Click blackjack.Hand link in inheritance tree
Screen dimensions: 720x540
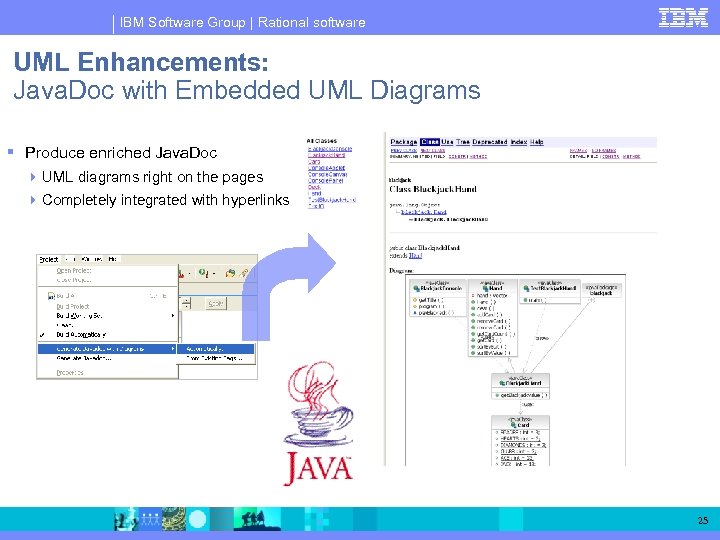point(423,212)
